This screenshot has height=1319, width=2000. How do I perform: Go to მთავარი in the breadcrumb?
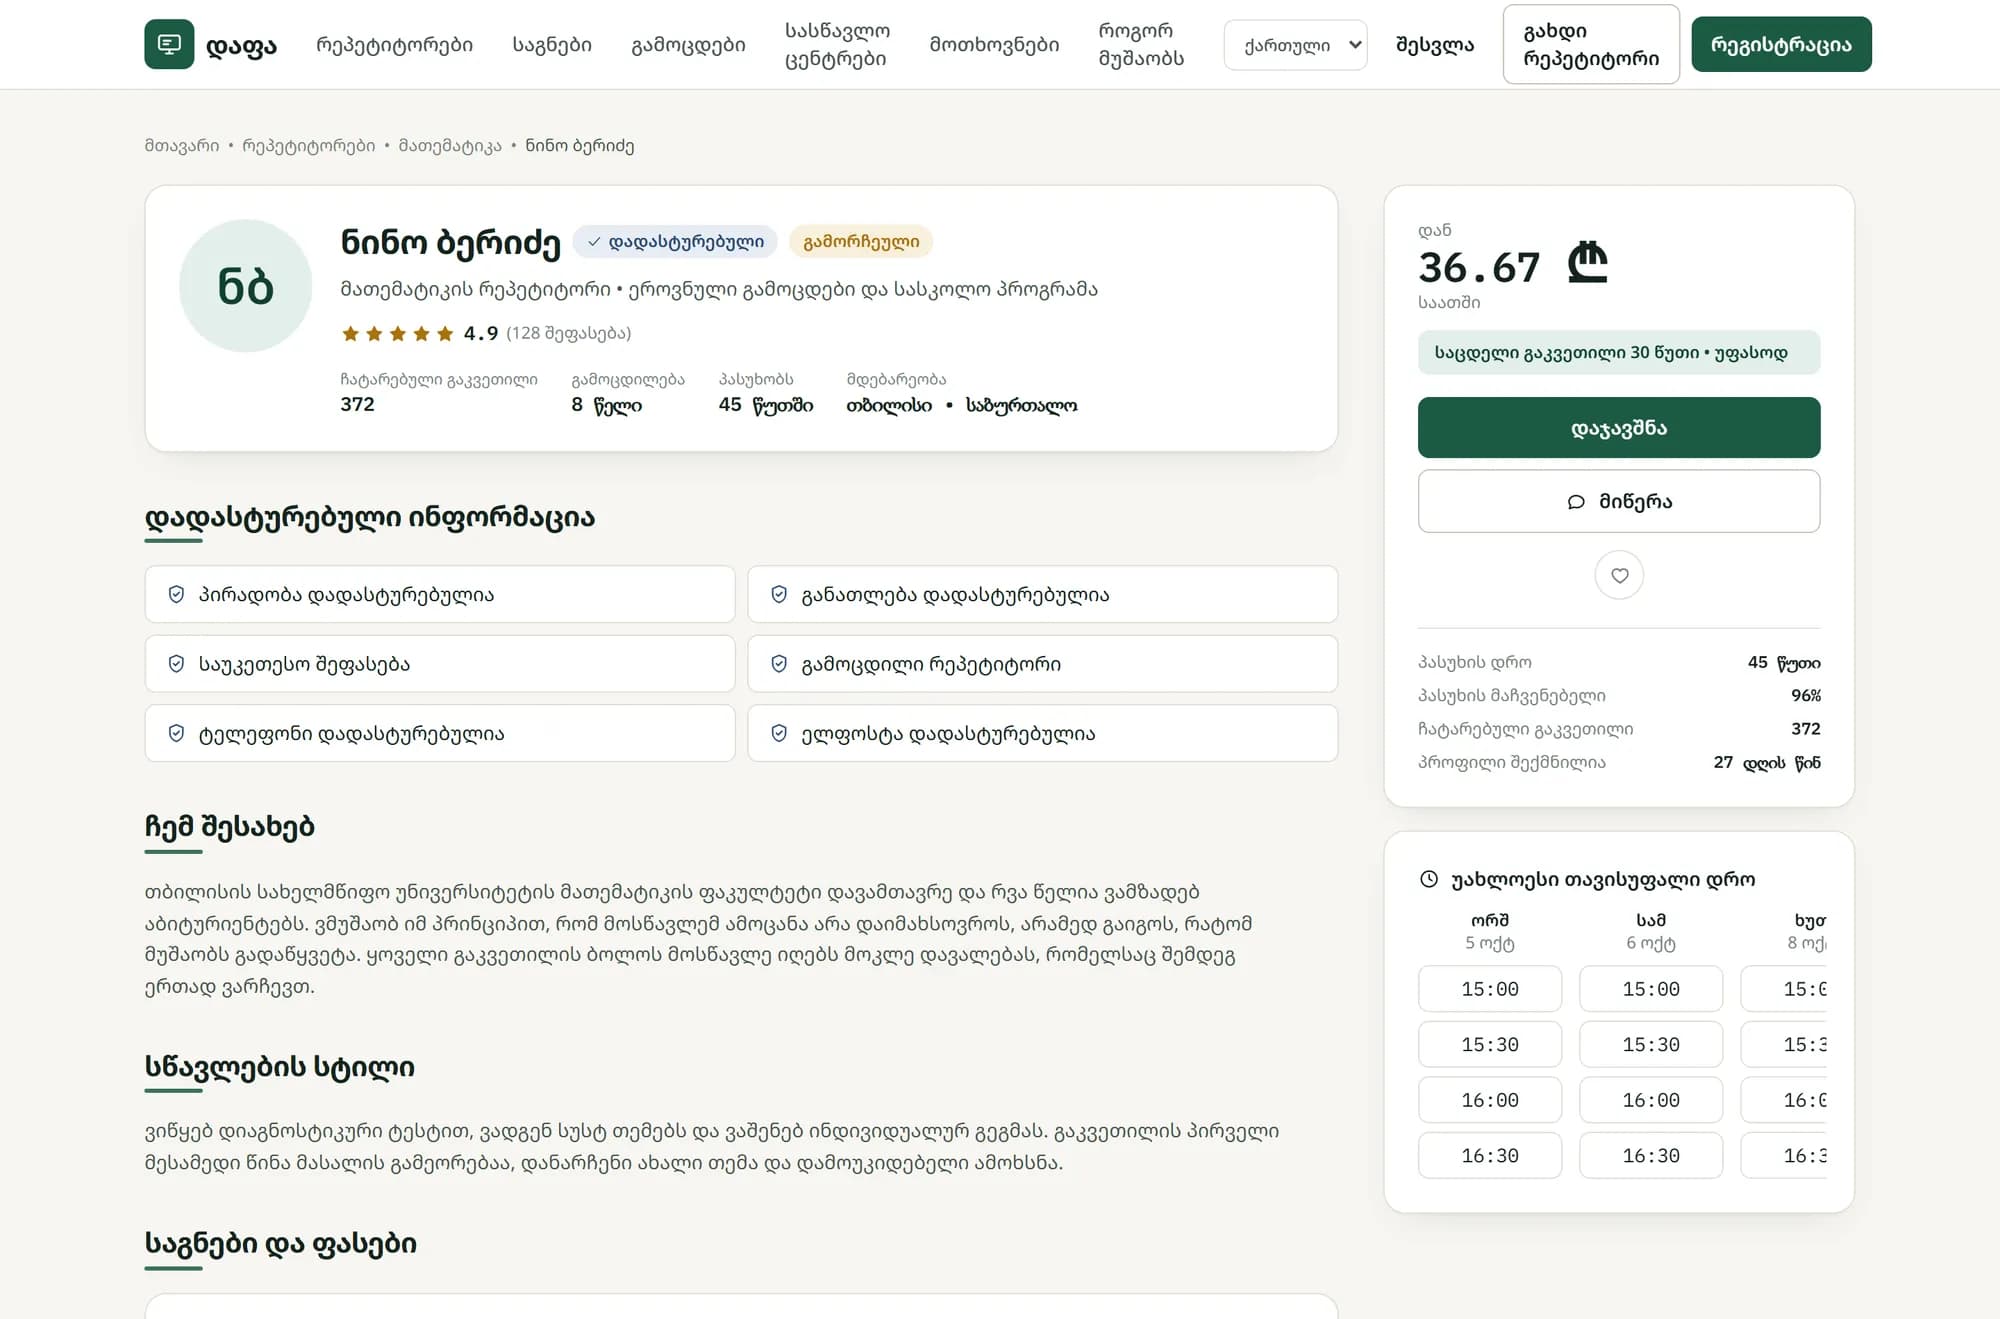[x=182, y=146]
